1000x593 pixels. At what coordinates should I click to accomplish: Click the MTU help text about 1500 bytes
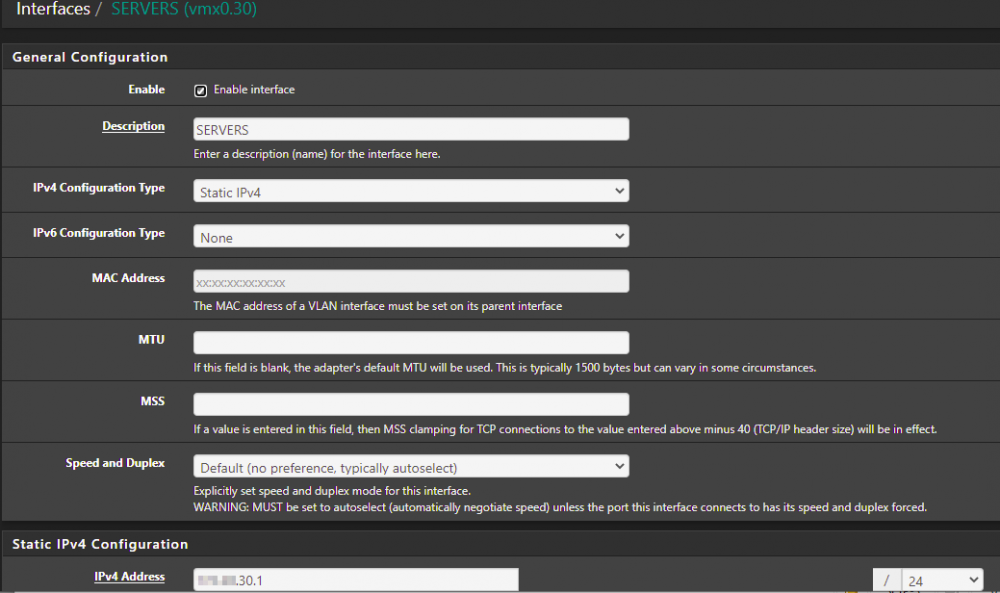(504, 368)
